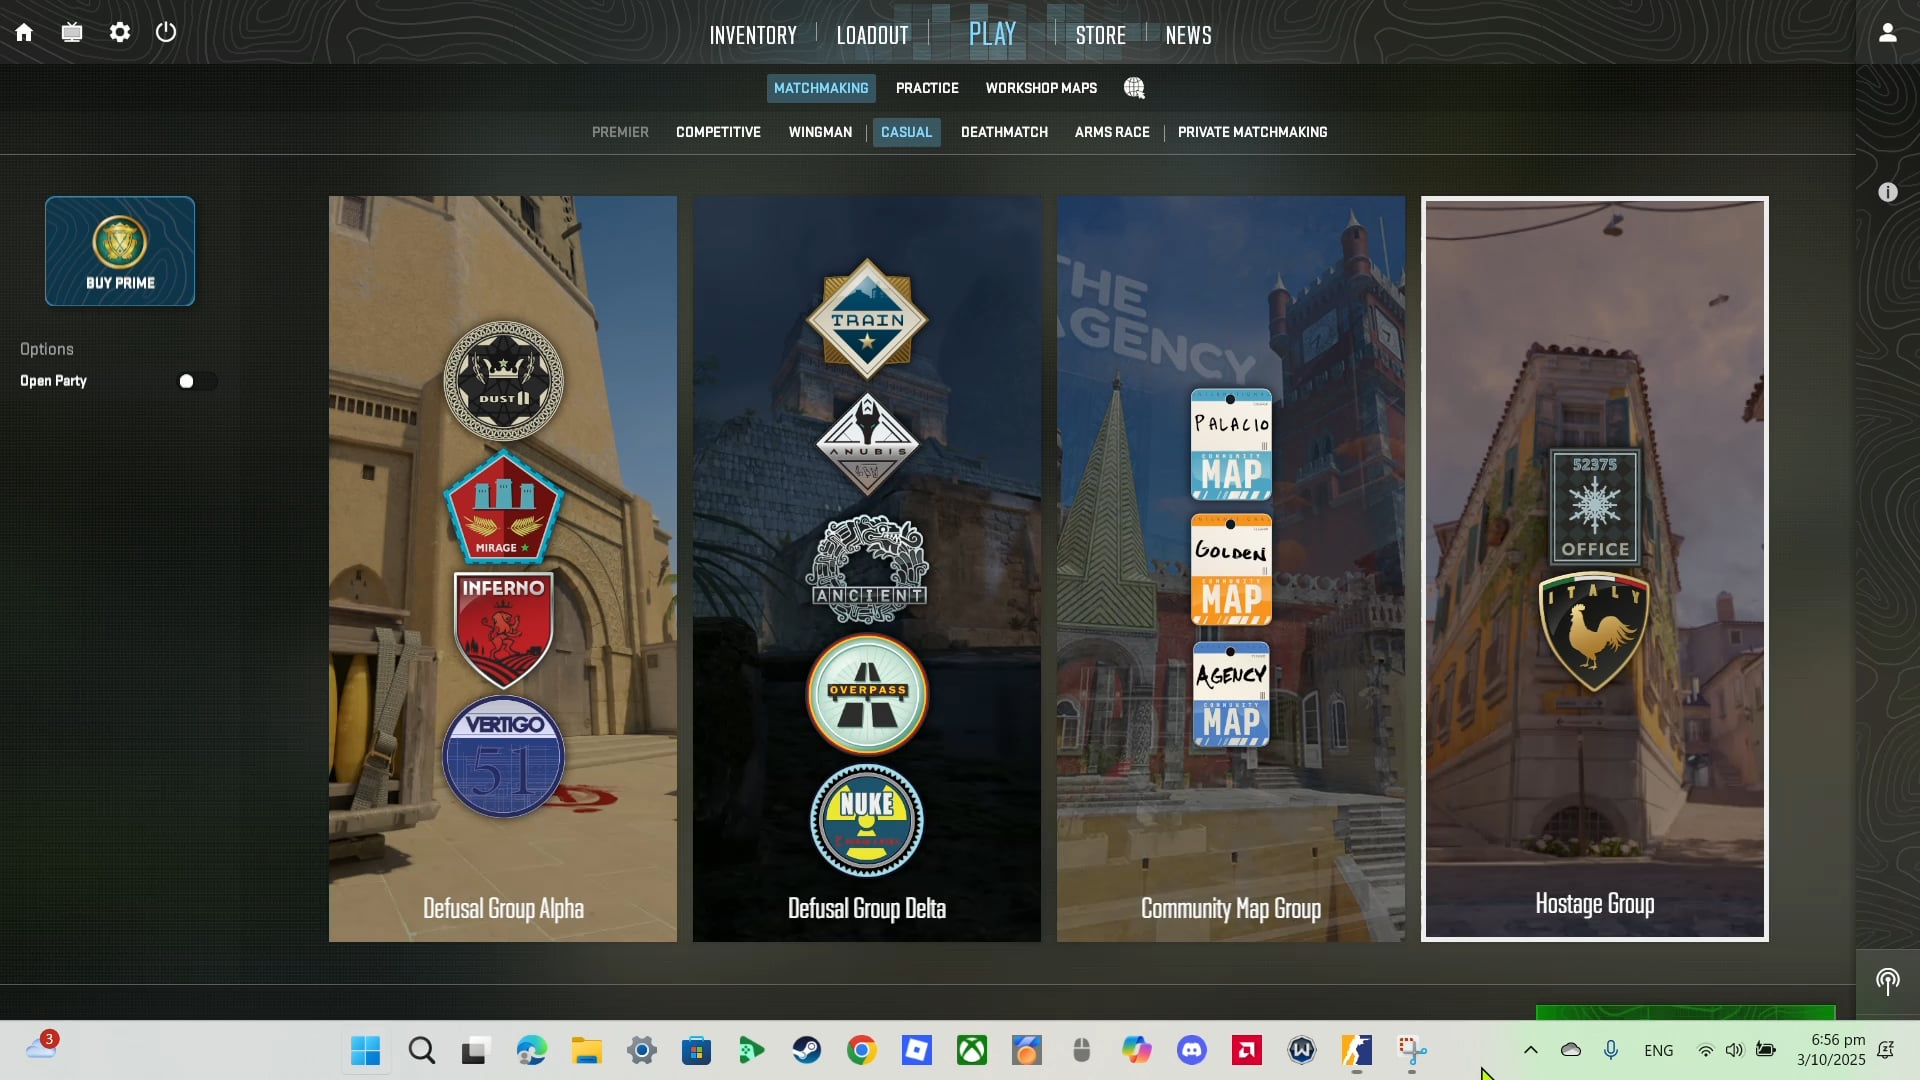Choose the Defusal Group Delta label
Viewport: 1920px width, 1080px height.
pyautogui.click(x=867, y=908)
